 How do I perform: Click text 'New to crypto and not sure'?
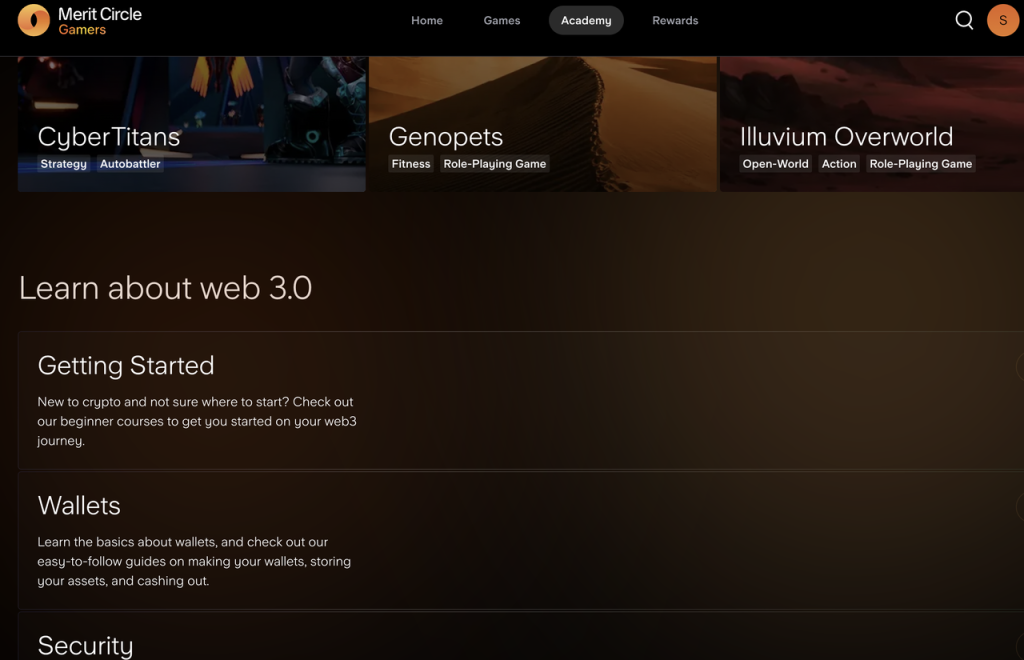[118, 401]
